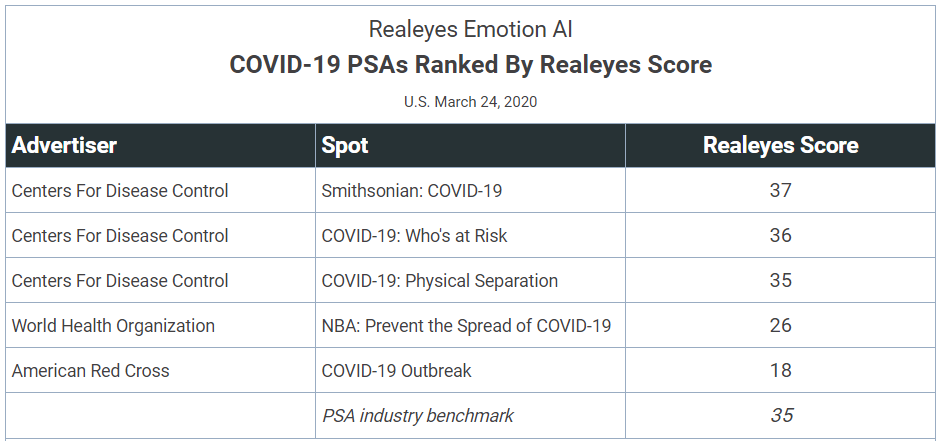Select the score value 18
940x441 pixels.
click(780, 370)
